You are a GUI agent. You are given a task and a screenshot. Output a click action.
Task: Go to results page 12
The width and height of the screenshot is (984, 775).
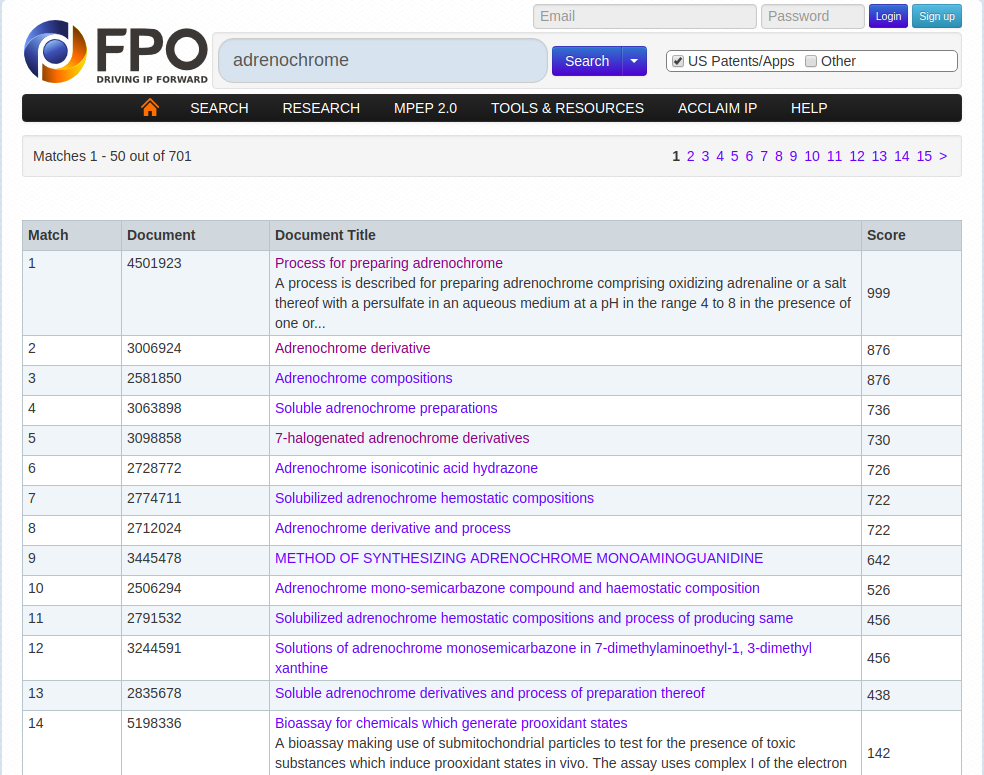[x=857, y=156]
